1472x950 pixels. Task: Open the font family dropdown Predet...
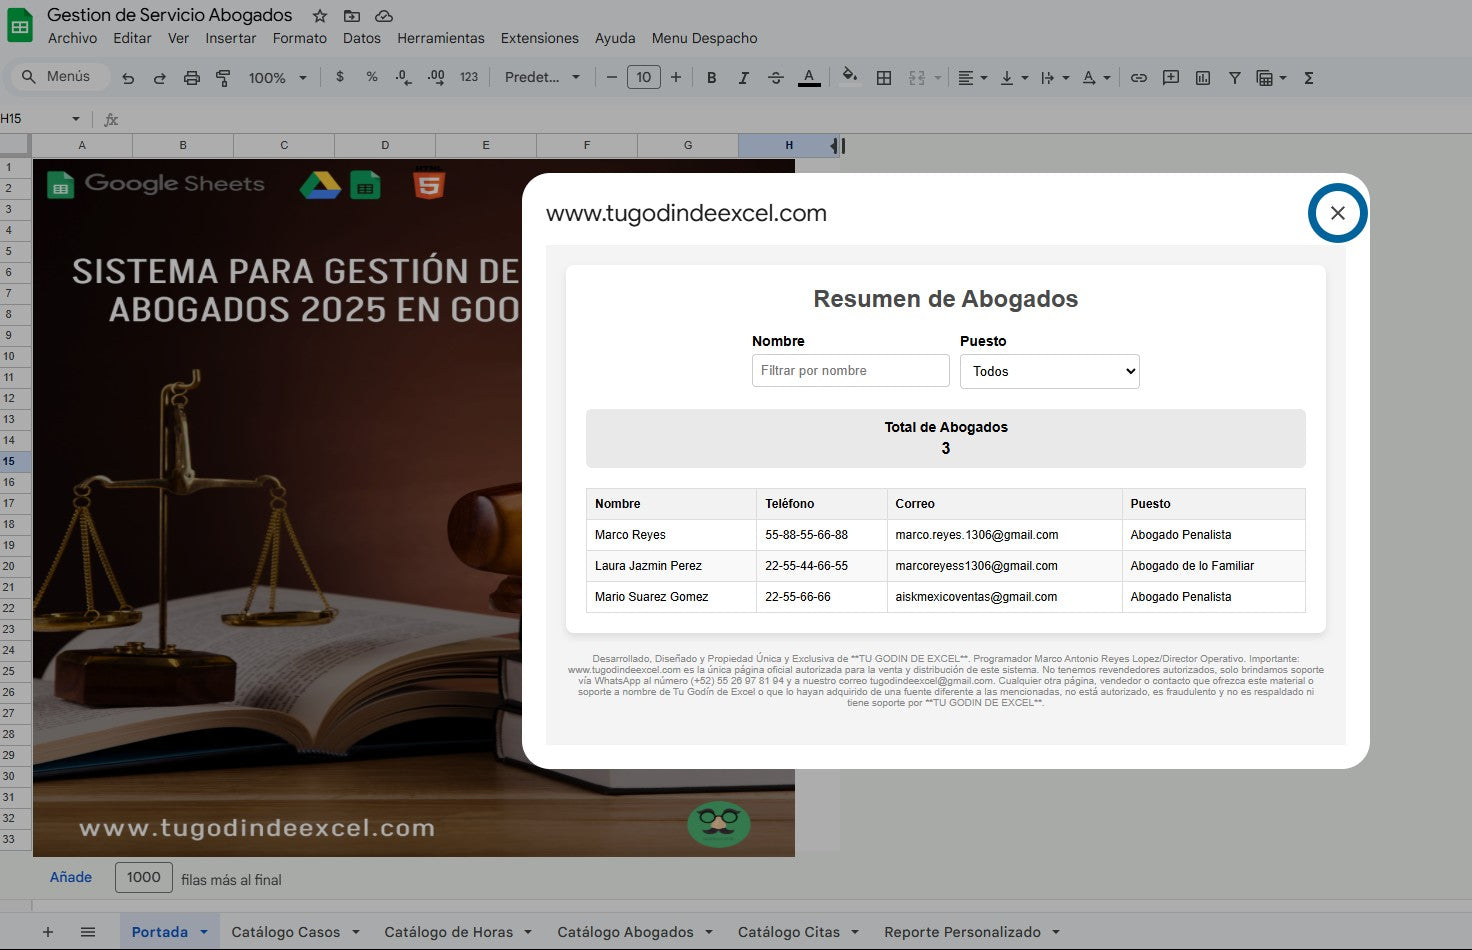pyautogui.click(x=542, y=77)
